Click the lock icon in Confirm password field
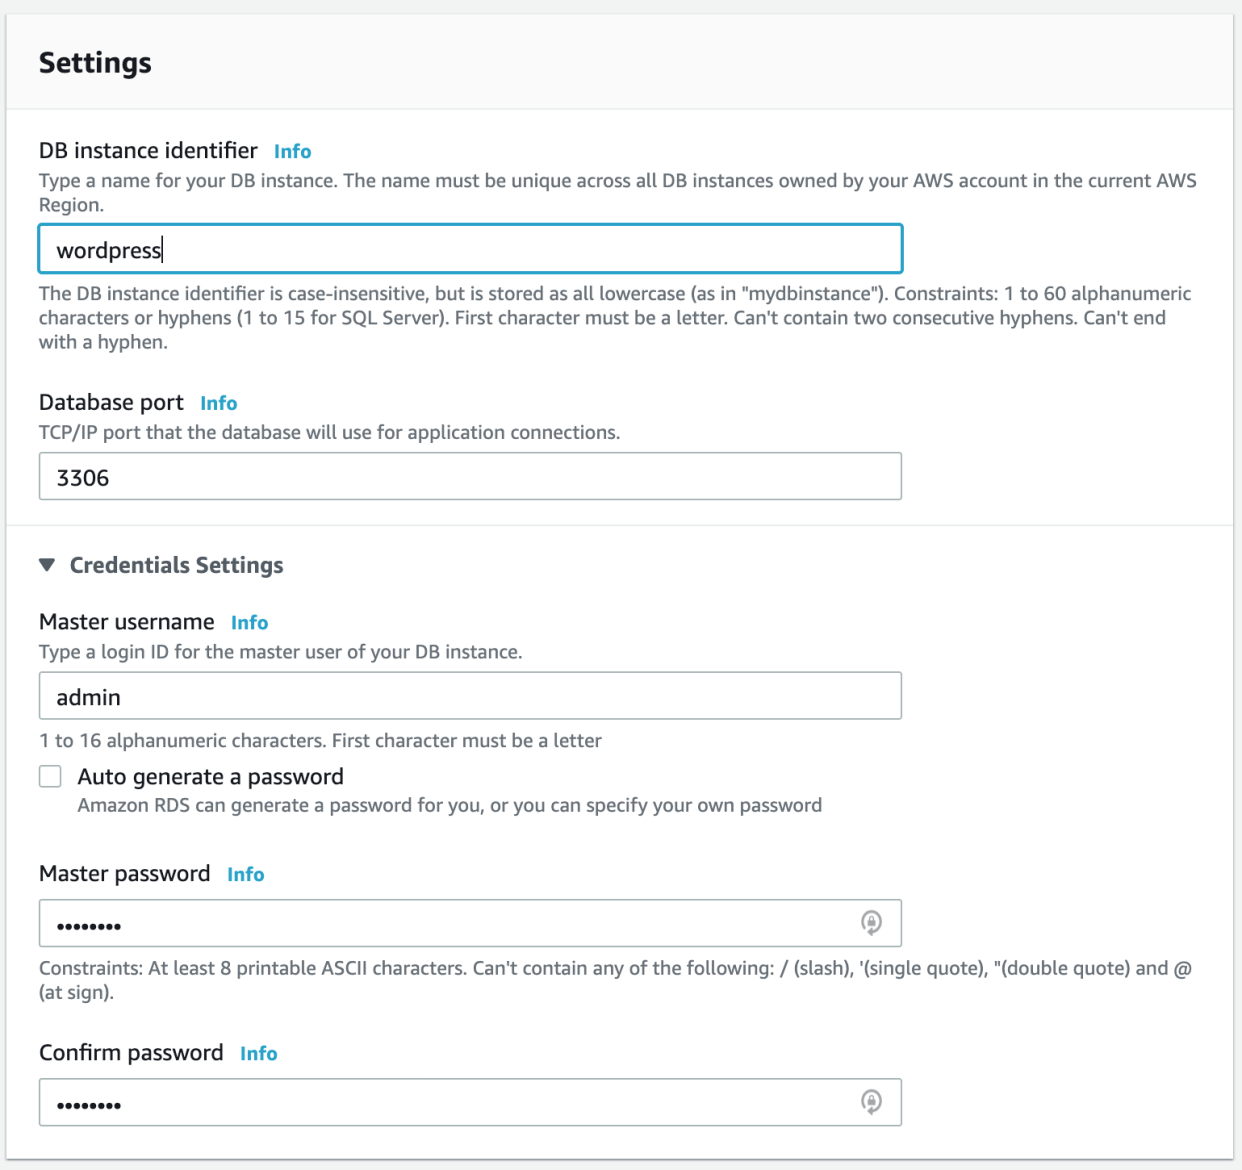The height and width of the screenshot is (1170, 1242). point(871,1102)
